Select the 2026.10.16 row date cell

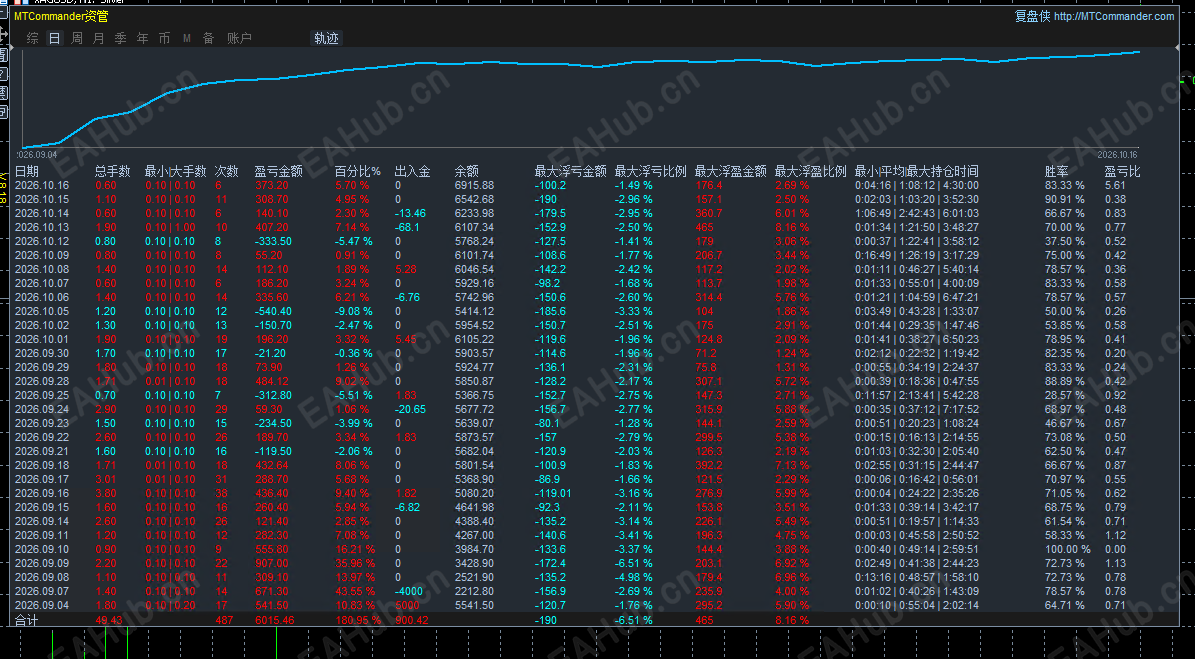42,185
